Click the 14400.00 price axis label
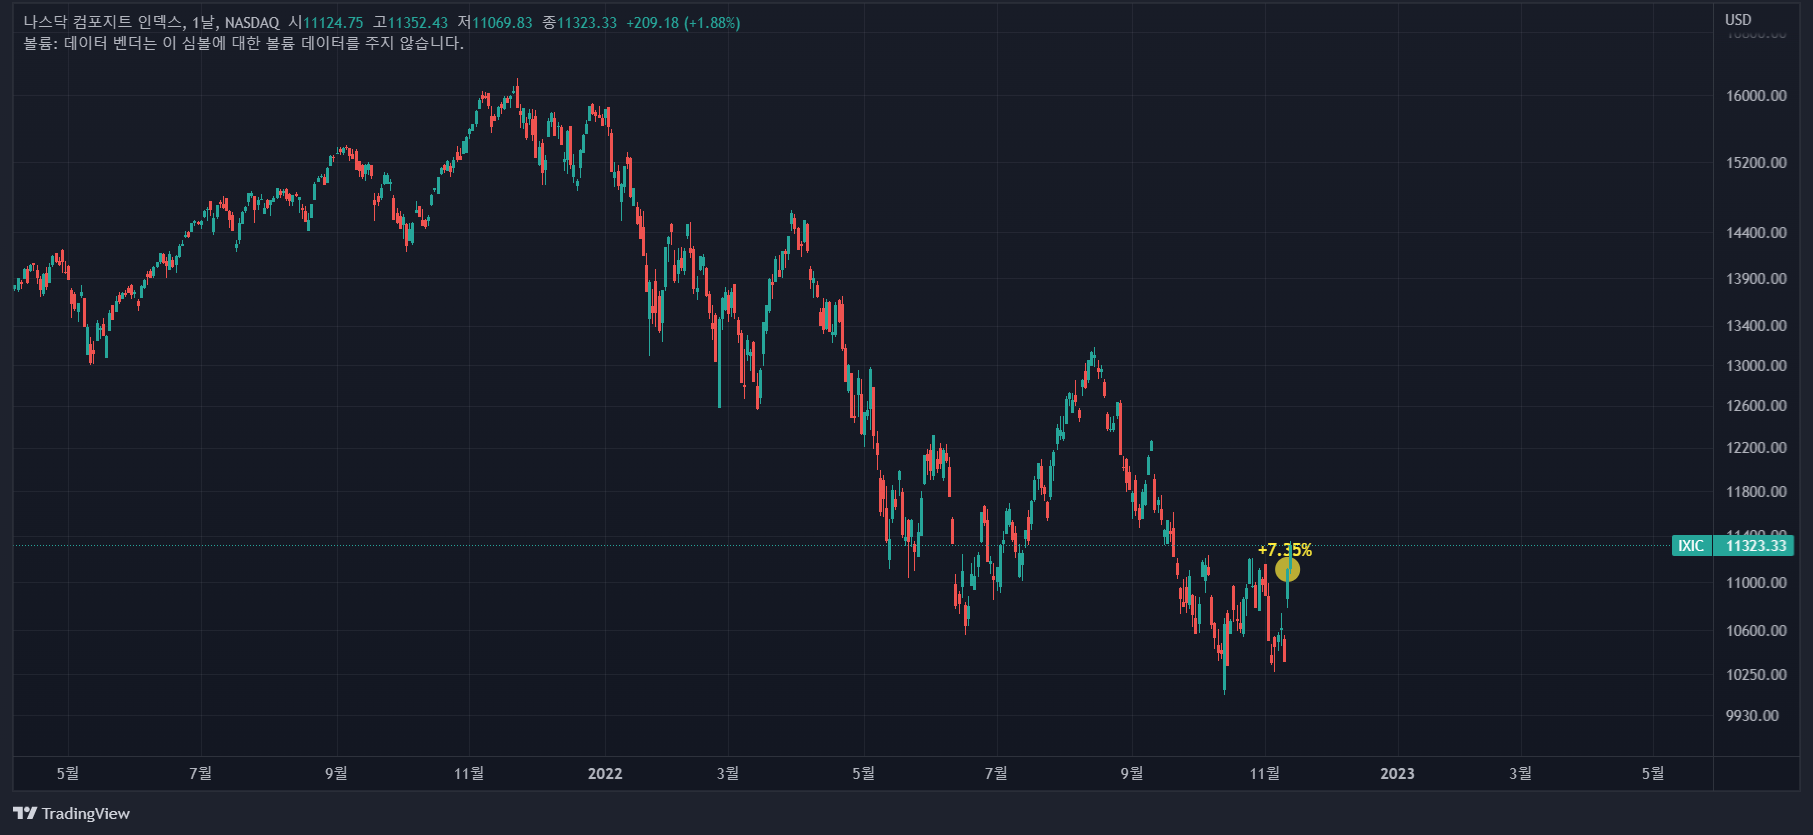The height and width of the screenshot is (835, 1813). (x=1756, y=233)
